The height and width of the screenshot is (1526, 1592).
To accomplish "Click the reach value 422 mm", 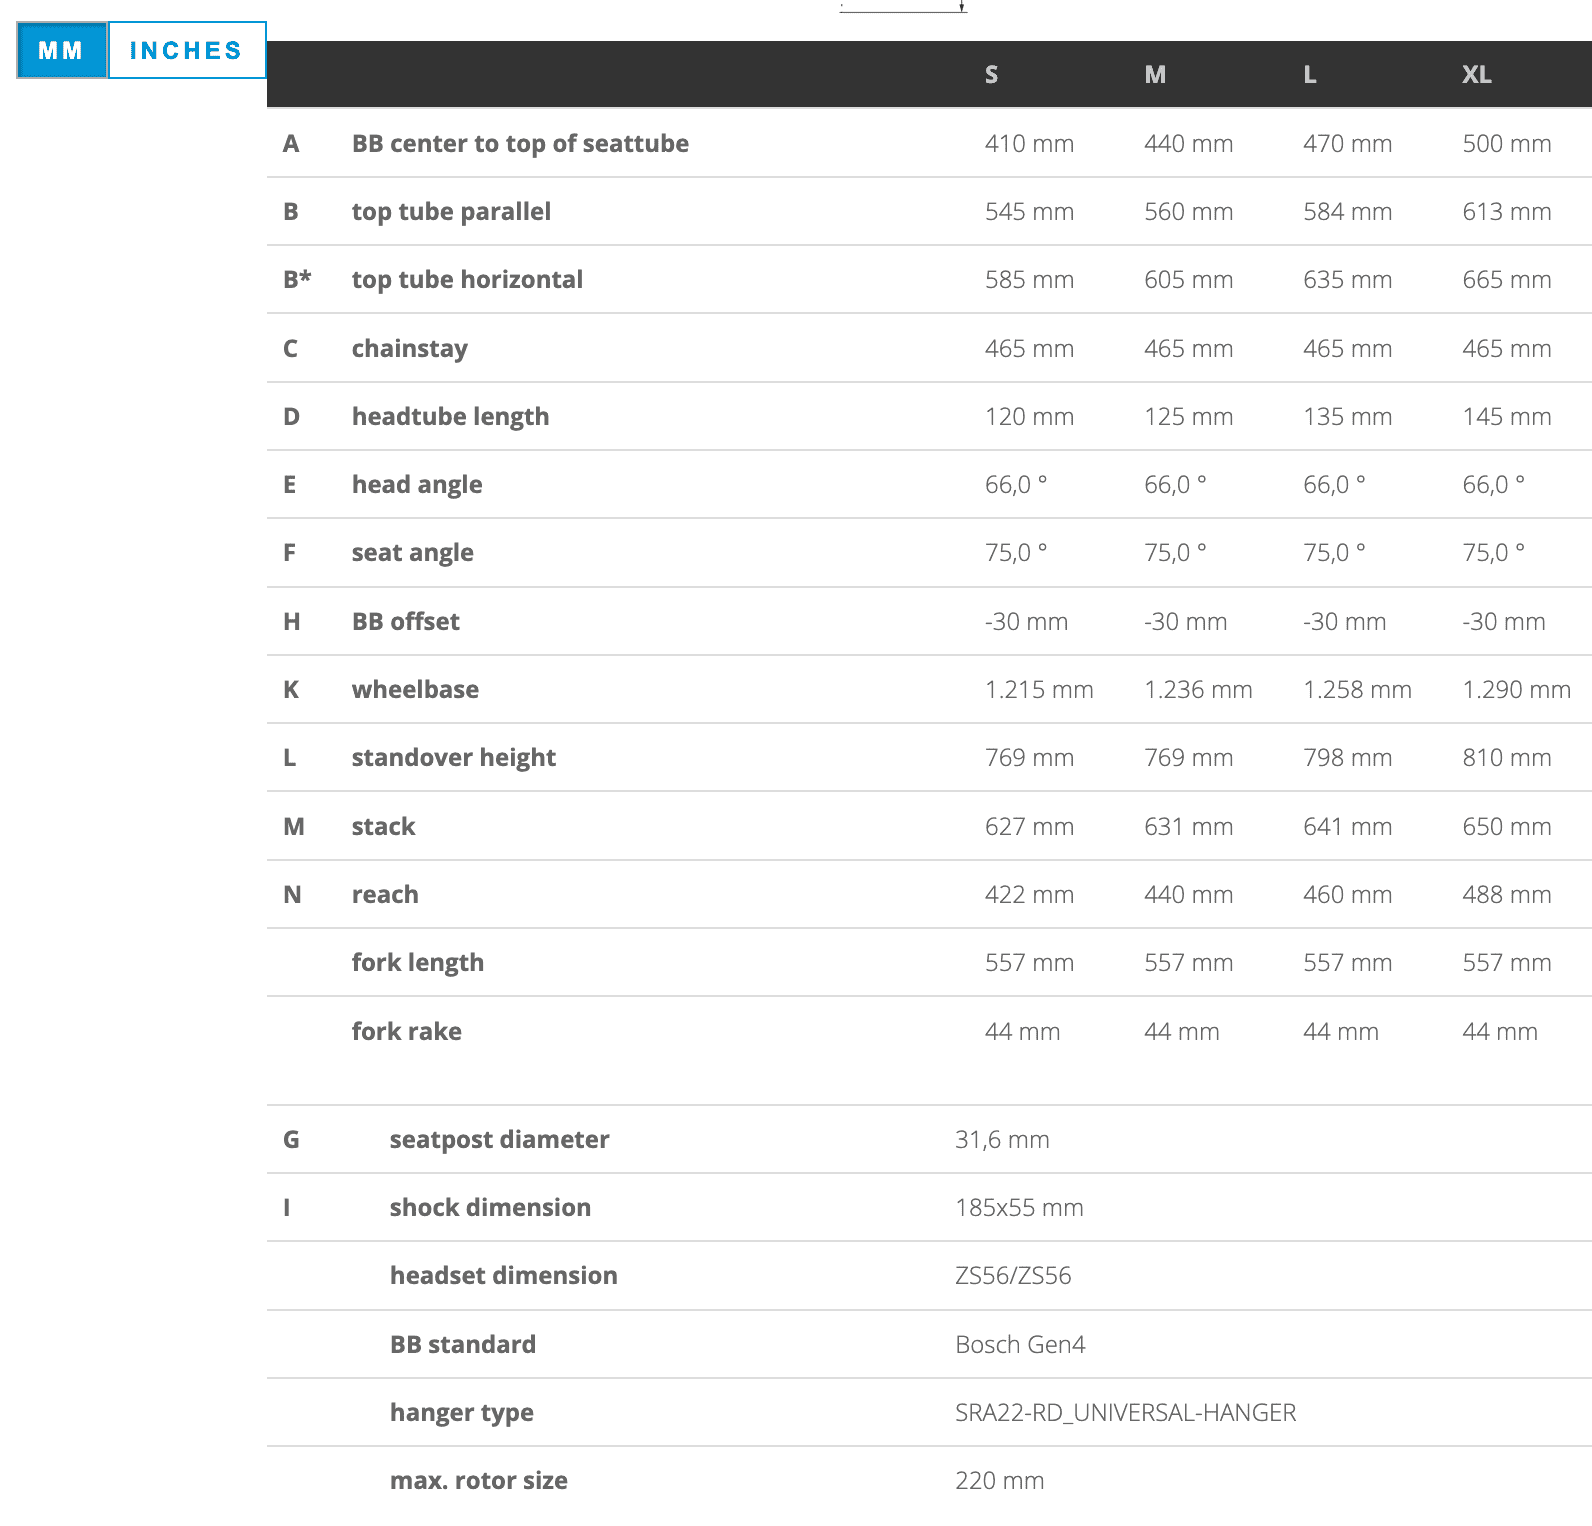I will 1028,894.
